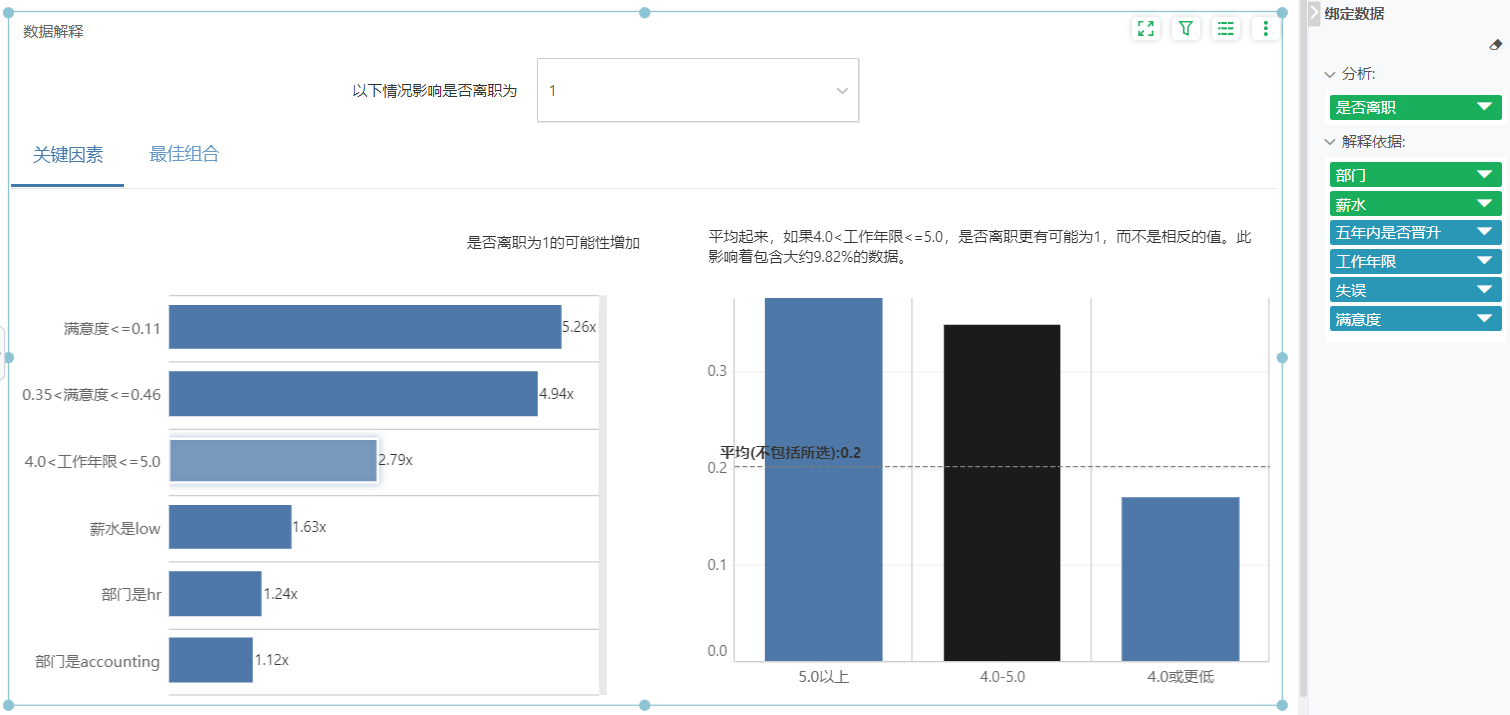
Task: Open dropdown on 满意度 field
Action: tap(1484, 320)
